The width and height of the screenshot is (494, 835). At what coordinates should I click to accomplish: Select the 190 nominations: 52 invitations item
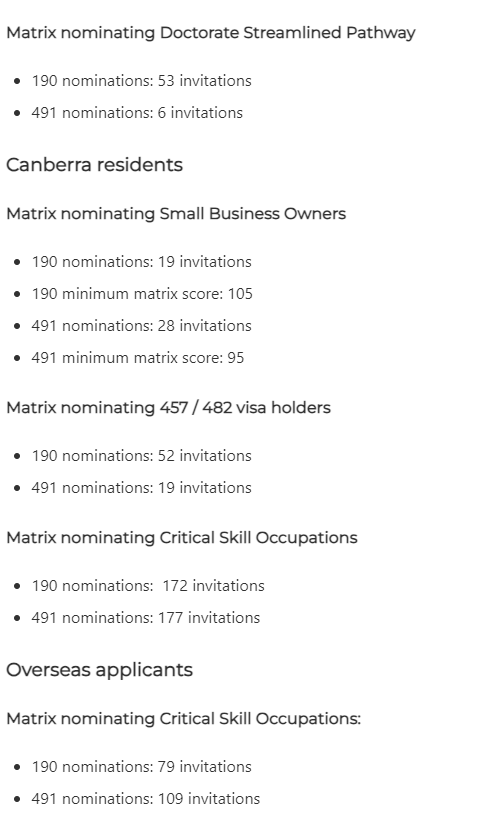[142, 455]
